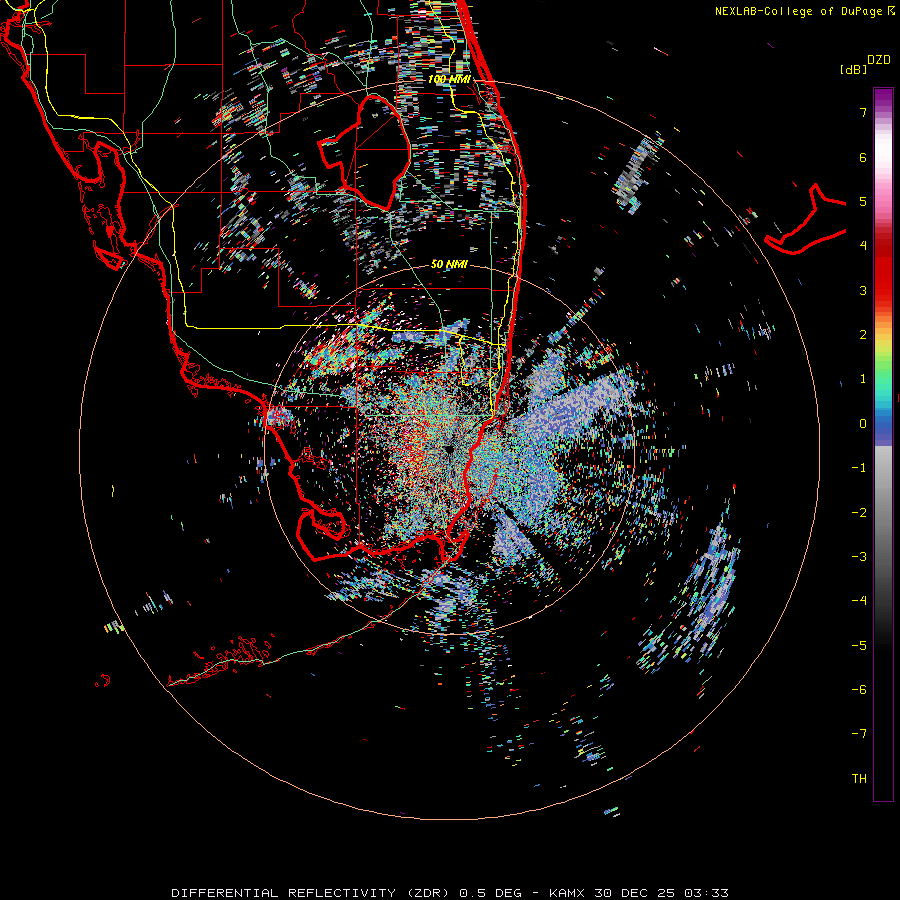Click the -4 value on the scale
This screenshot has width=900, height=900.
click(x=859, y=600)
